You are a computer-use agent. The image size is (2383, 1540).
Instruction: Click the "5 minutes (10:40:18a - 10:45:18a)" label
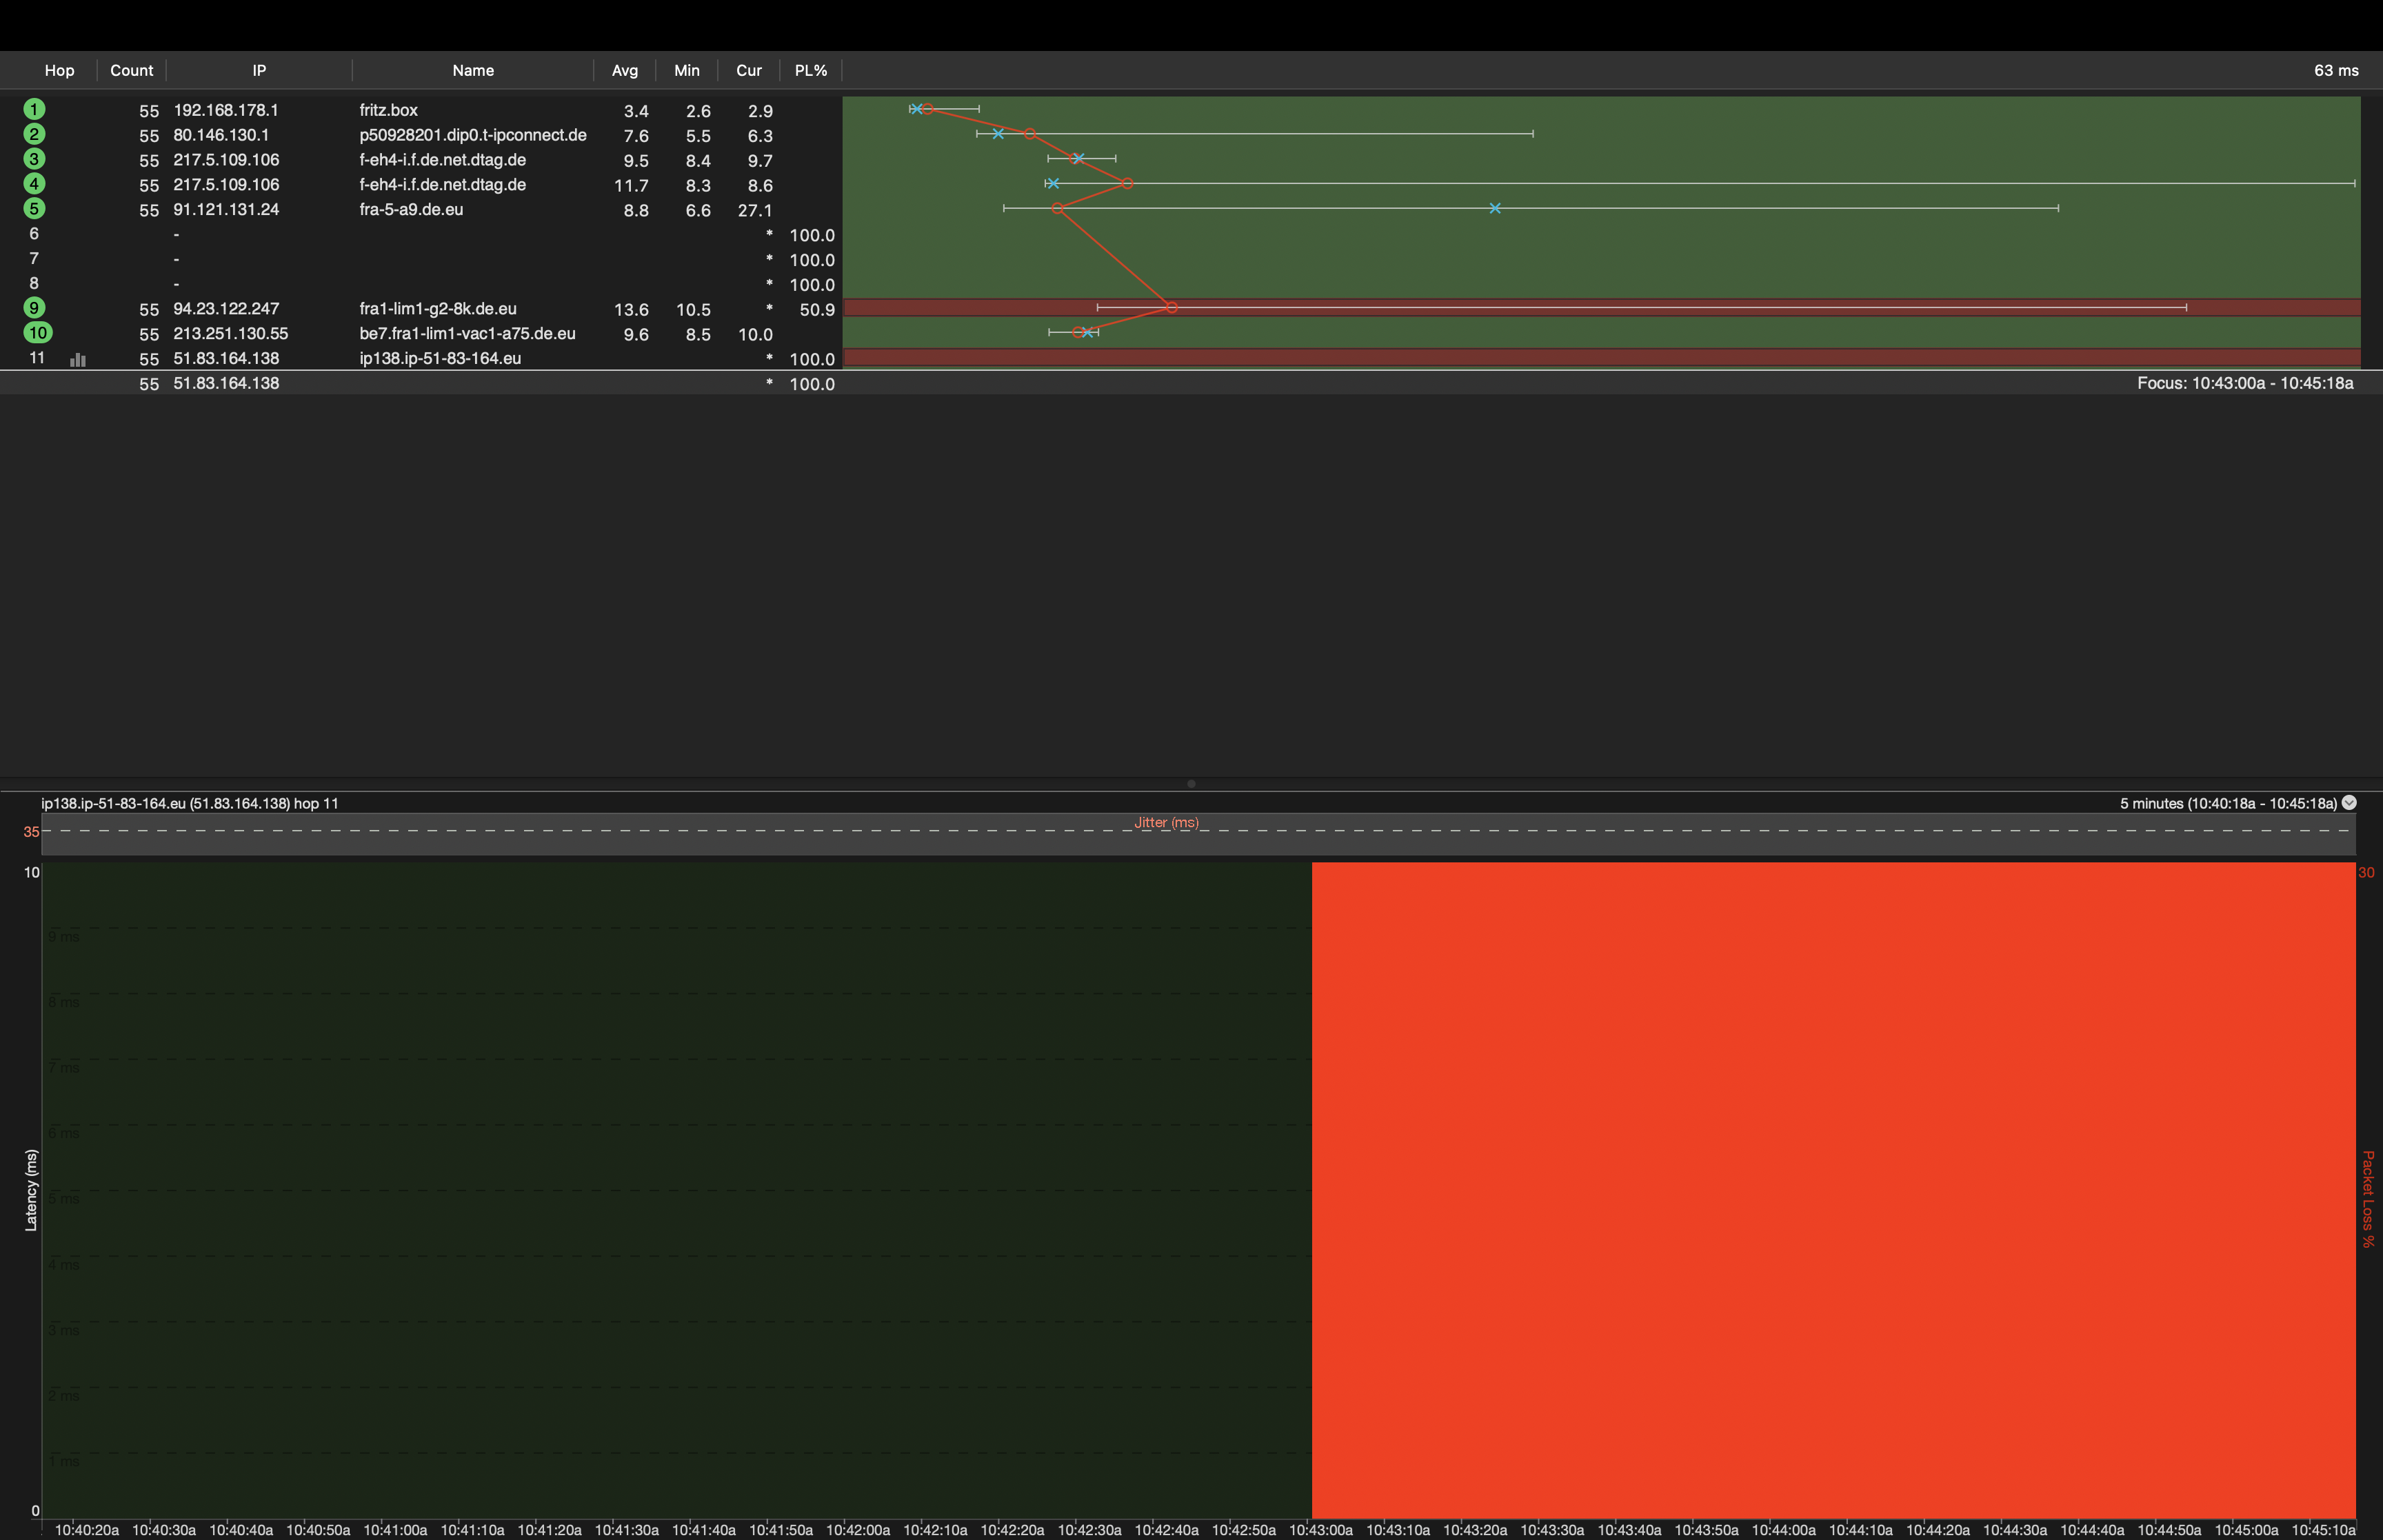click(2228, 803)
